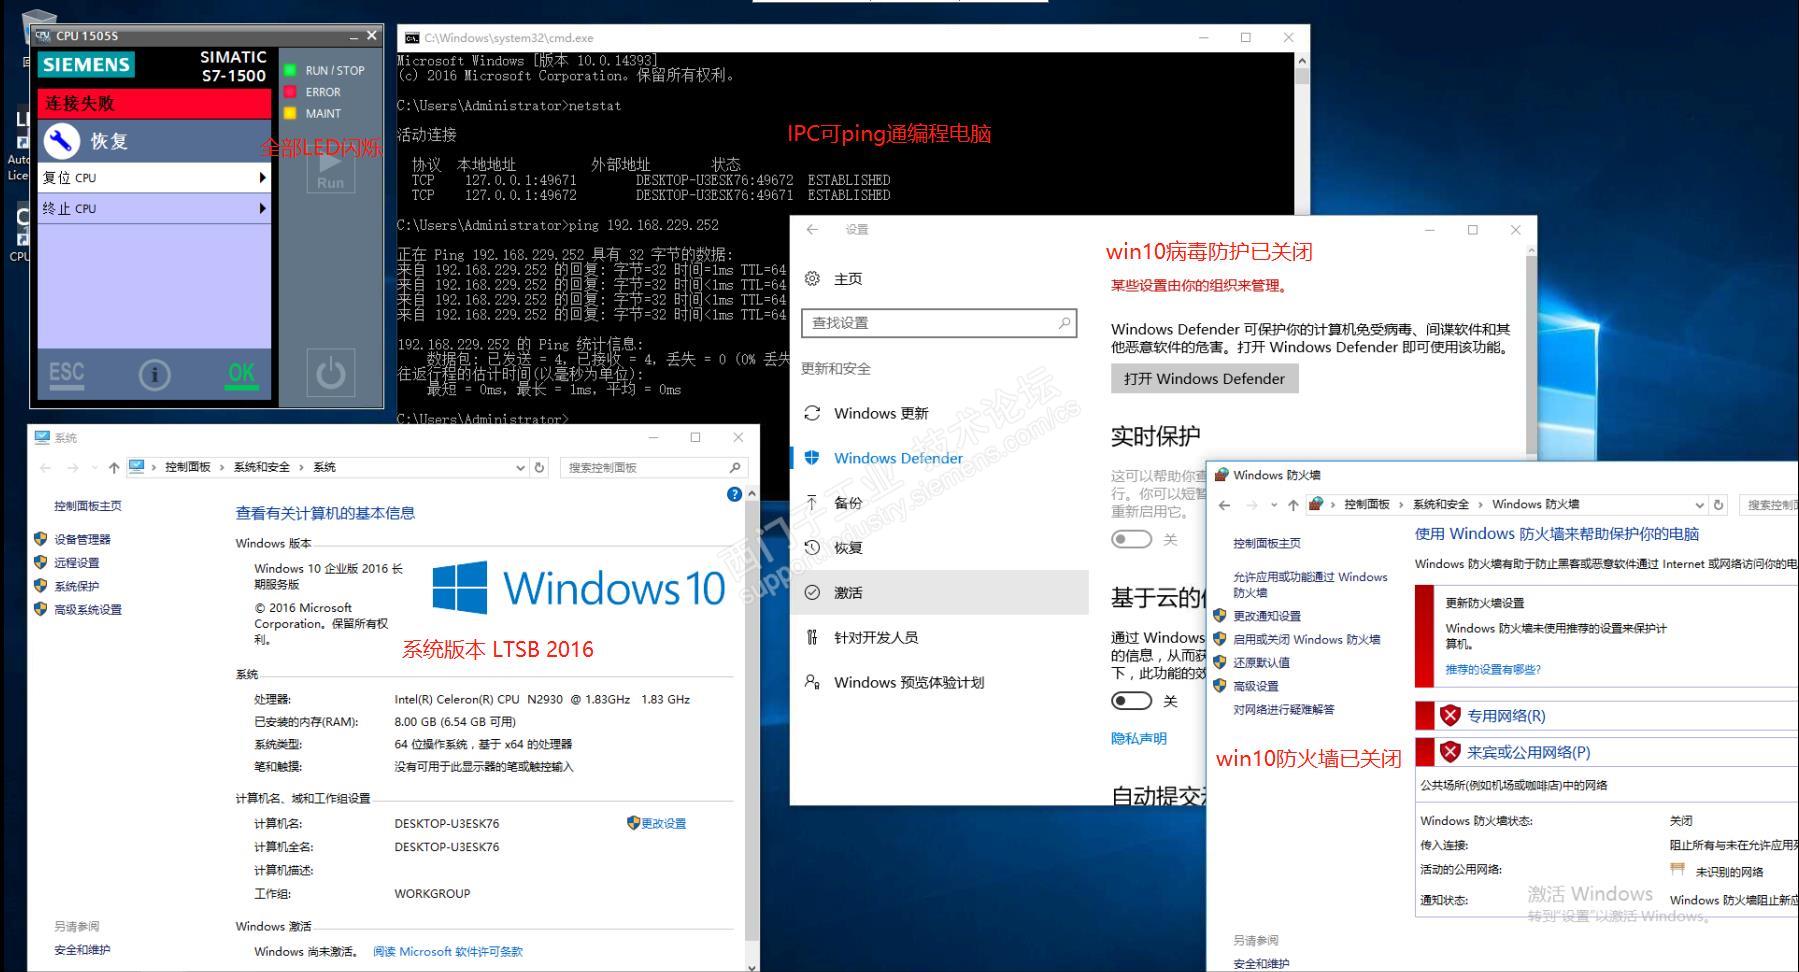Image resolution: width=1799 pixels, height=972 pixels.
Task: Open 激活 in the Settings sidebar
Action: (939, 592)
